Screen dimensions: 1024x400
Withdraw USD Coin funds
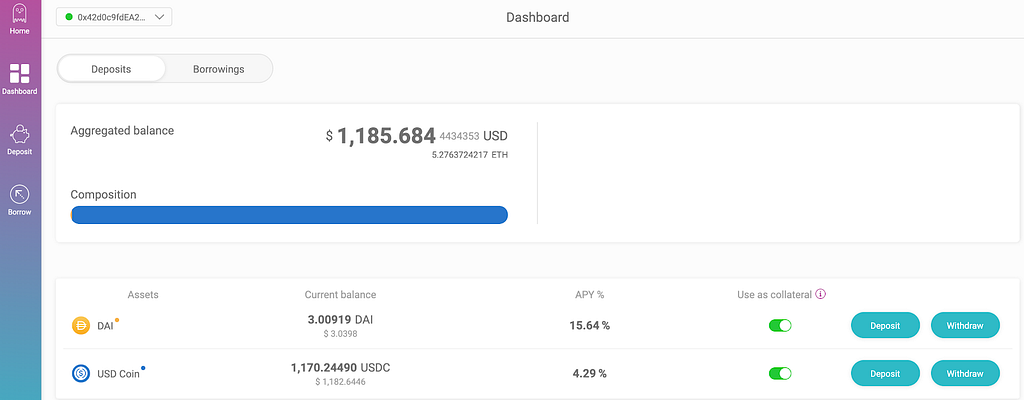click(x=965, y=374)
